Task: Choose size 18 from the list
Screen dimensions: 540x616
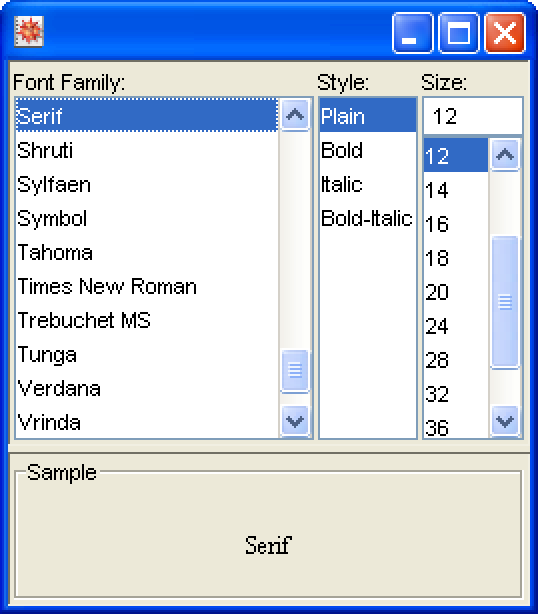Action: [x=456, y=258]
